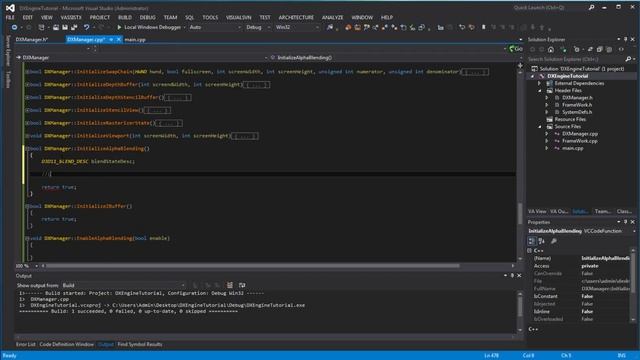Open the DEBUG menu
Screen dimensions: 640x360
[147, 18]
